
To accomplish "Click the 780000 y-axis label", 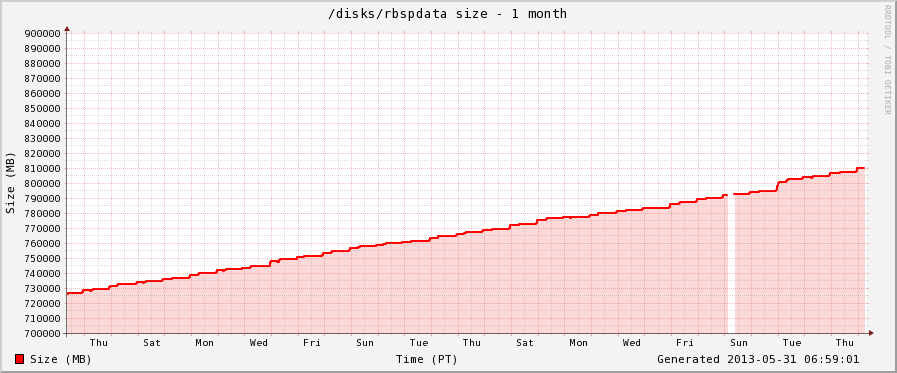I will click(42, 213).
